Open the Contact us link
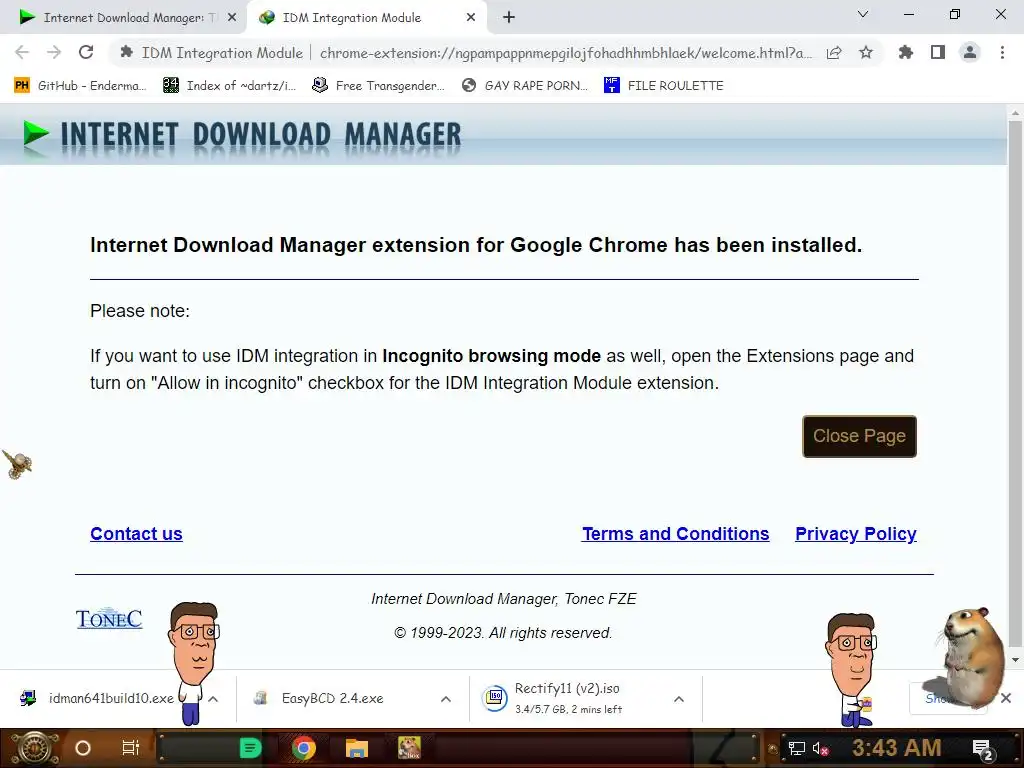Viewport: 1024px width, 768px height. pos(136,534)
